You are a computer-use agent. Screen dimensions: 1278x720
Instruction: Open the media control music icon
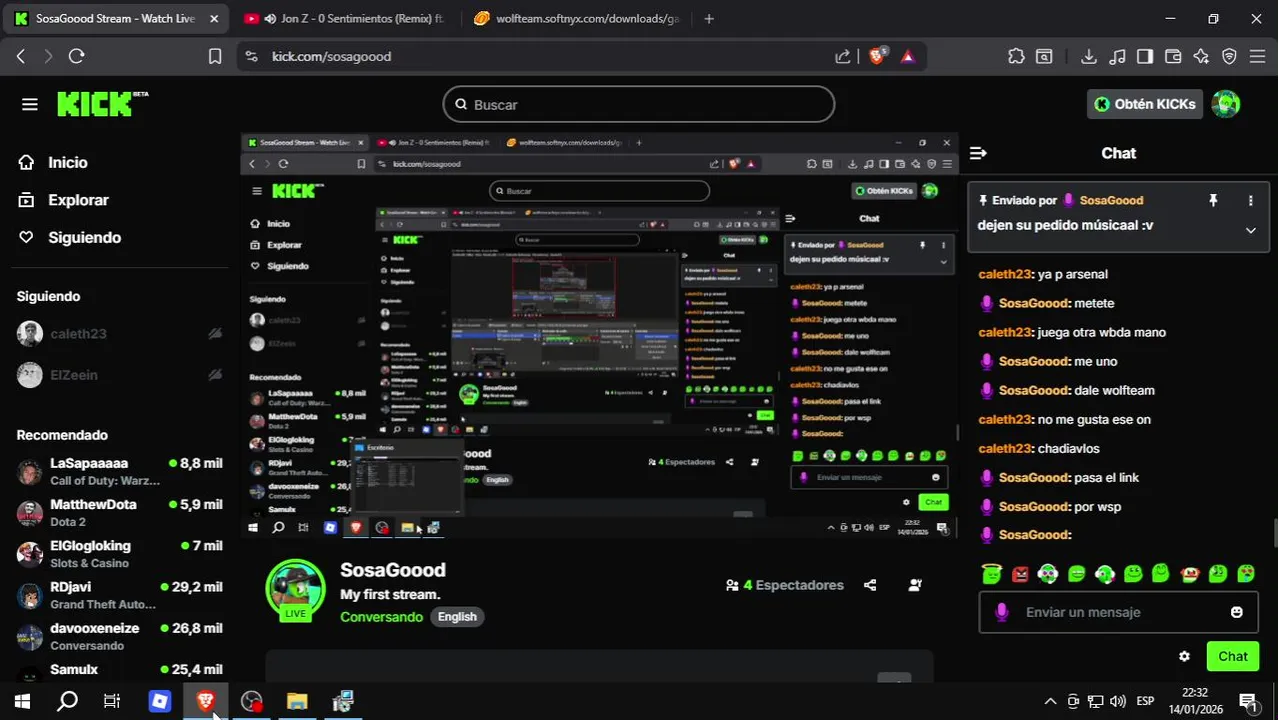click(x=1117, y=56)
